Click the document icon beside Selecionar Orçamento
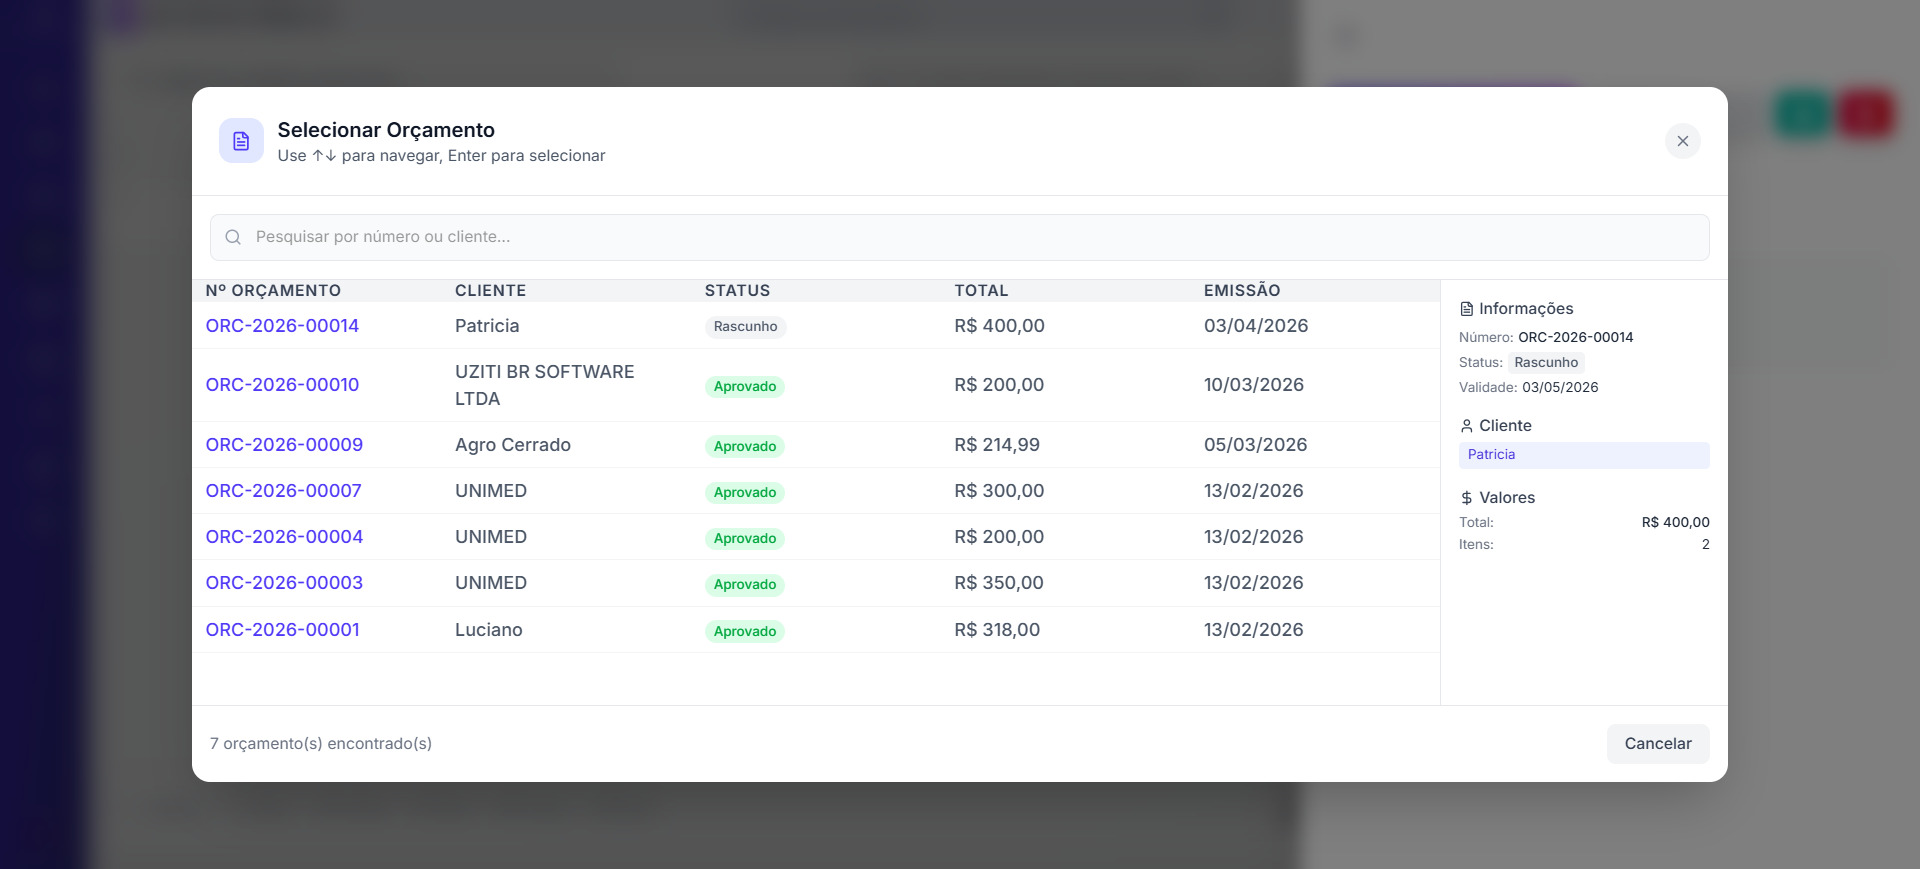1920x869 pixels. 241,141
